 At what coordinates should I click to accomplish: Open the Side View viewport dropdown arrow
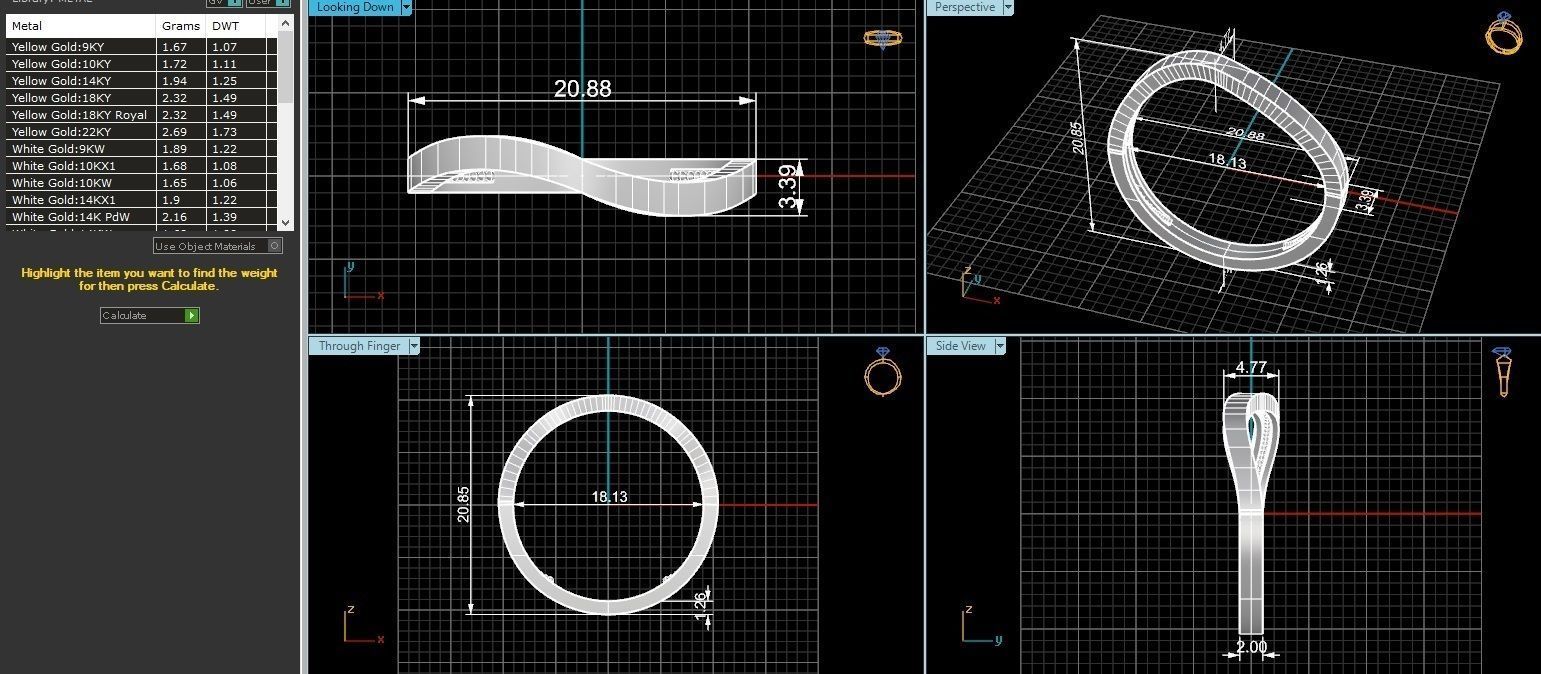tap(999, 346)
